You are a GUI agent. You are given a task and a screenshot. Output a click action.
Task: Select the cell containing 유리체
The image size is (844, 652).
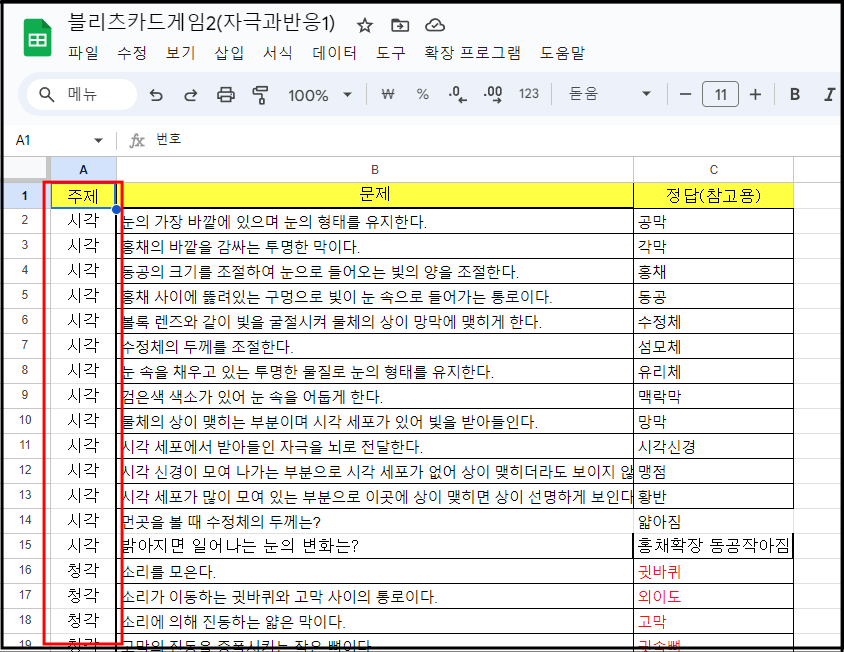(713, 371)
